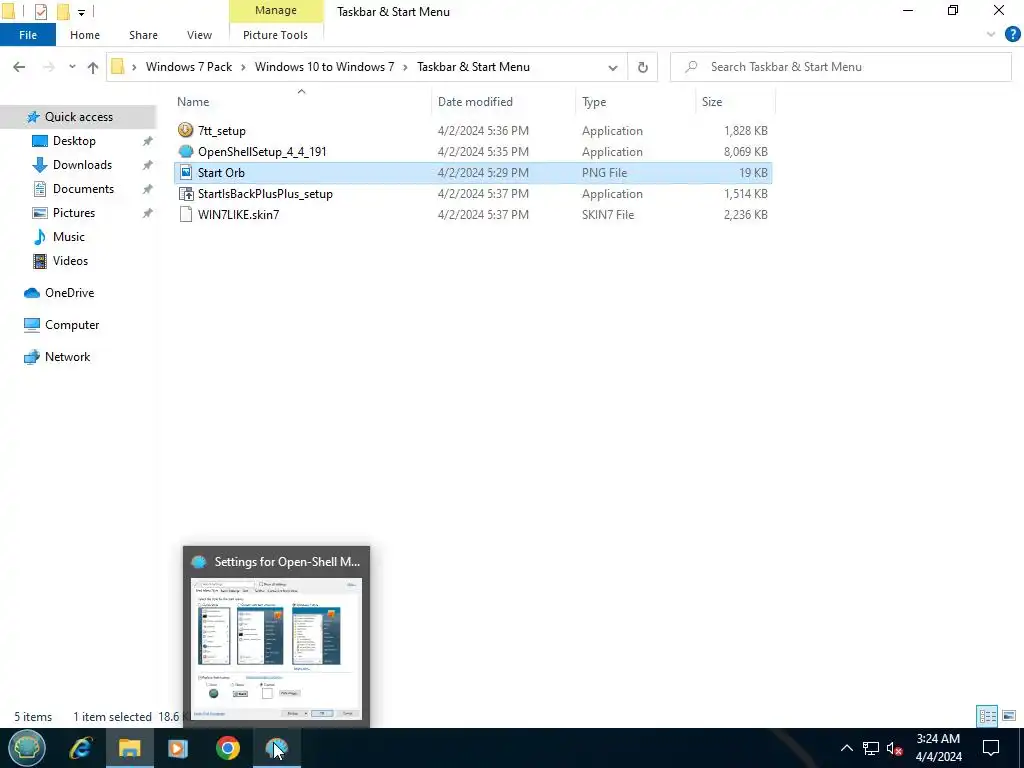Open recent locations dropdown arrow
The width and height of the screenshot is (1024, 768).
(x=72, y=67)
